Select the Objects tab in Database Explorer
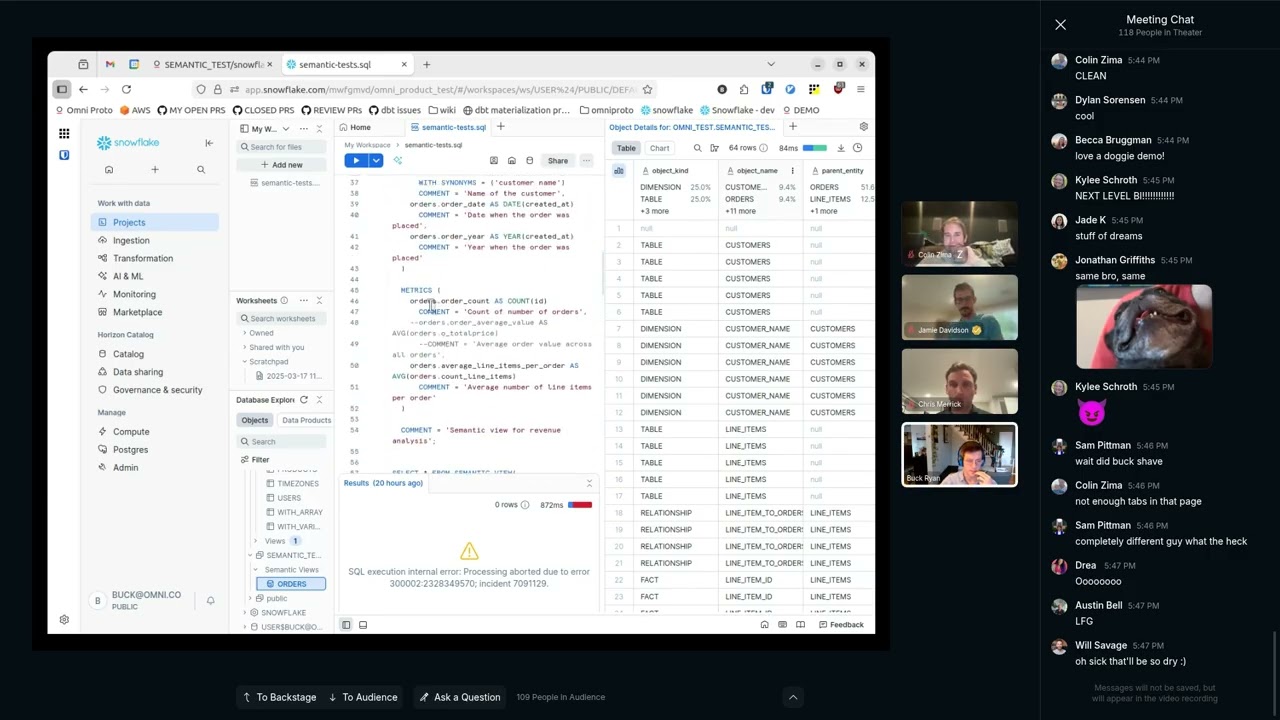 click(254, 420)
